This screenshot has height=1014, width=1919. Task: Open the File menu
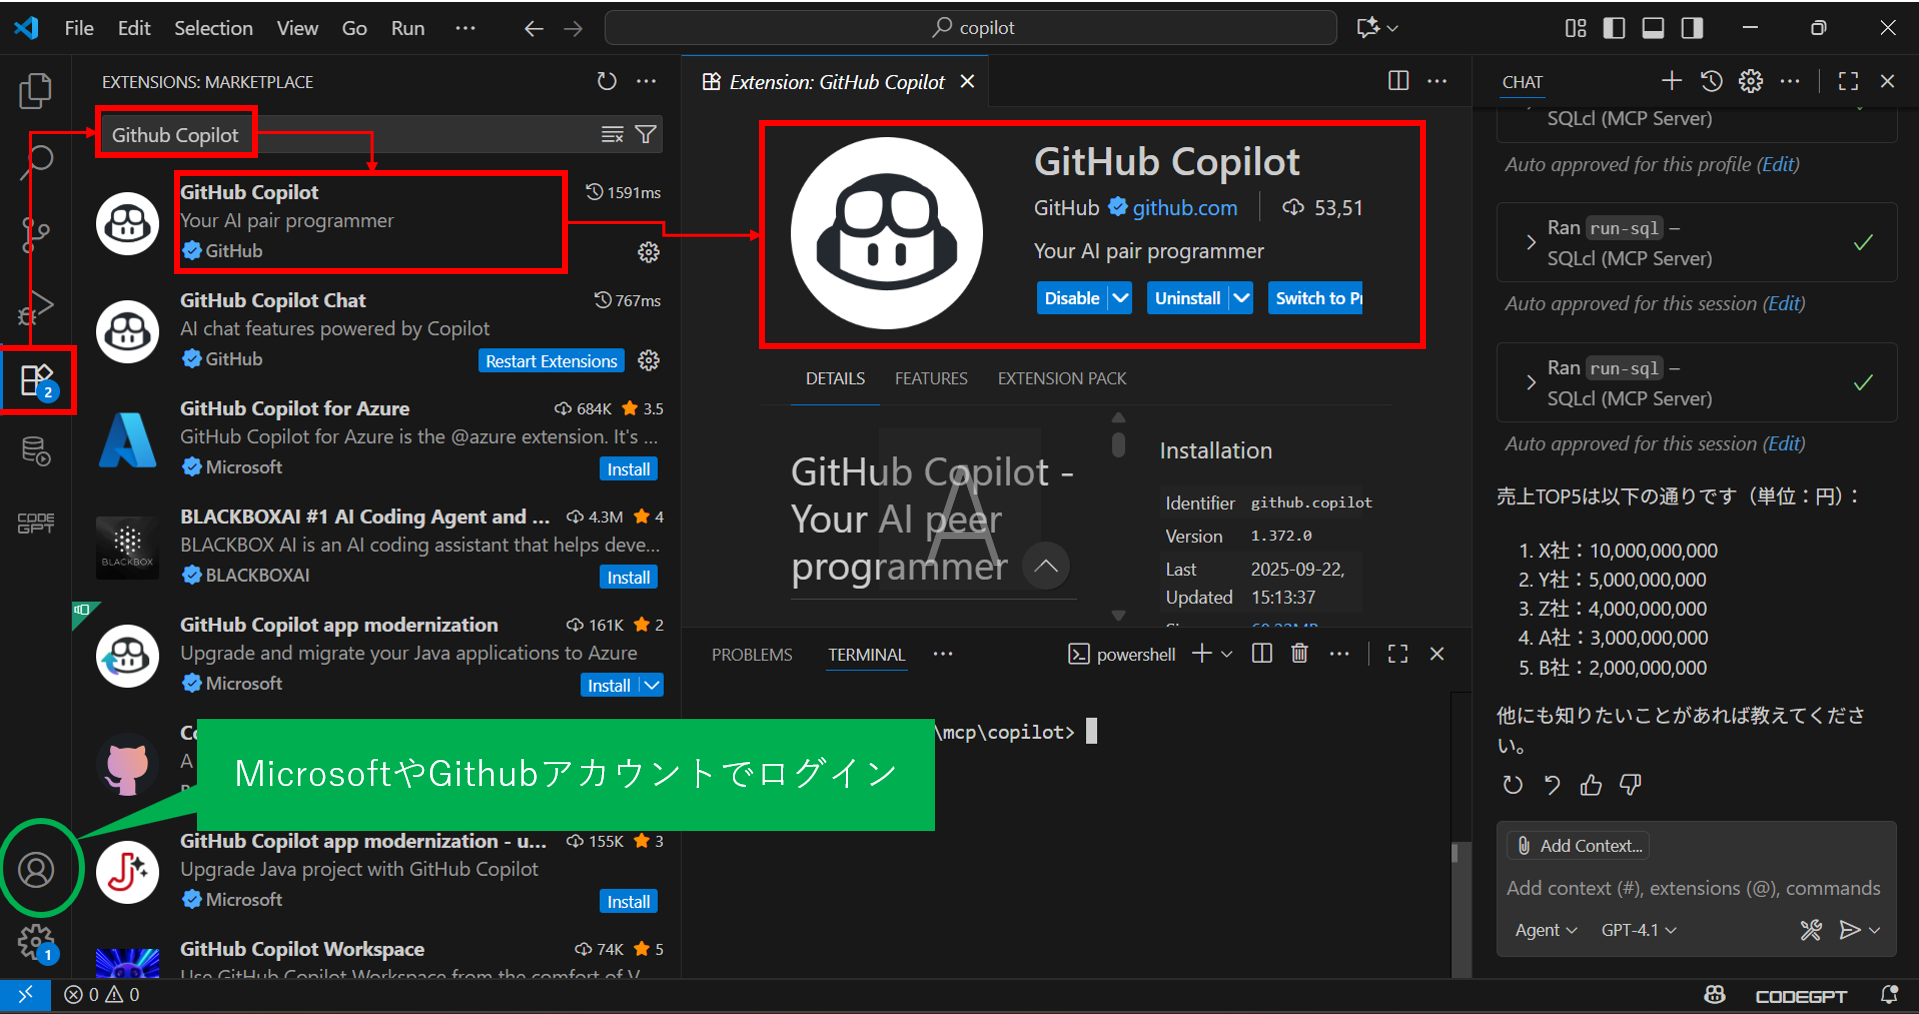pos(79,28)
